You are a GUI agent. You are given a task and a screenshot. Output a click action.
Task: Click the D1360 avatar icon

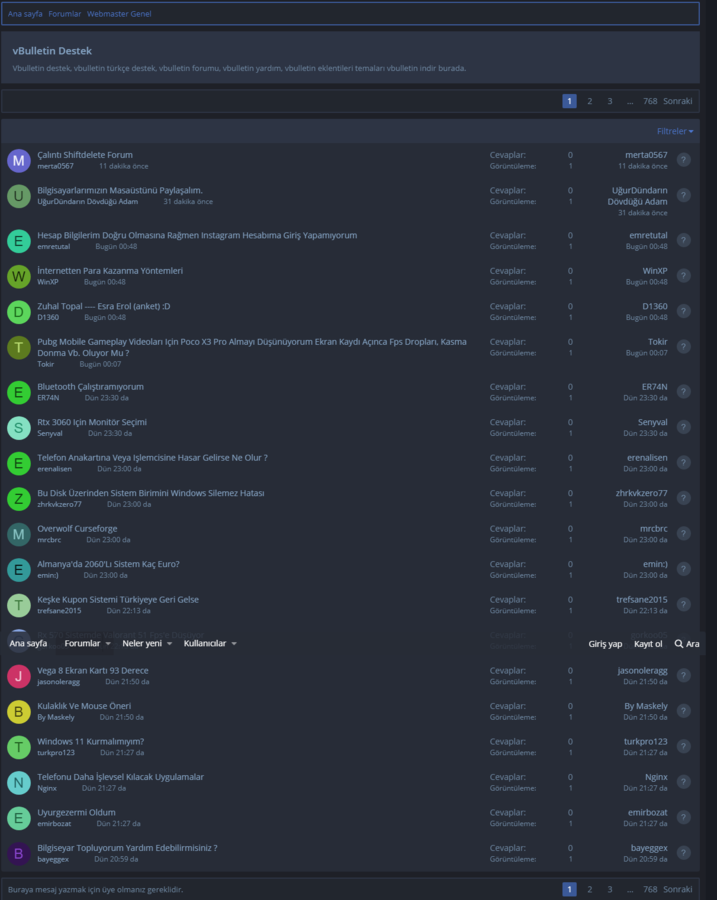tap(18, 312)
